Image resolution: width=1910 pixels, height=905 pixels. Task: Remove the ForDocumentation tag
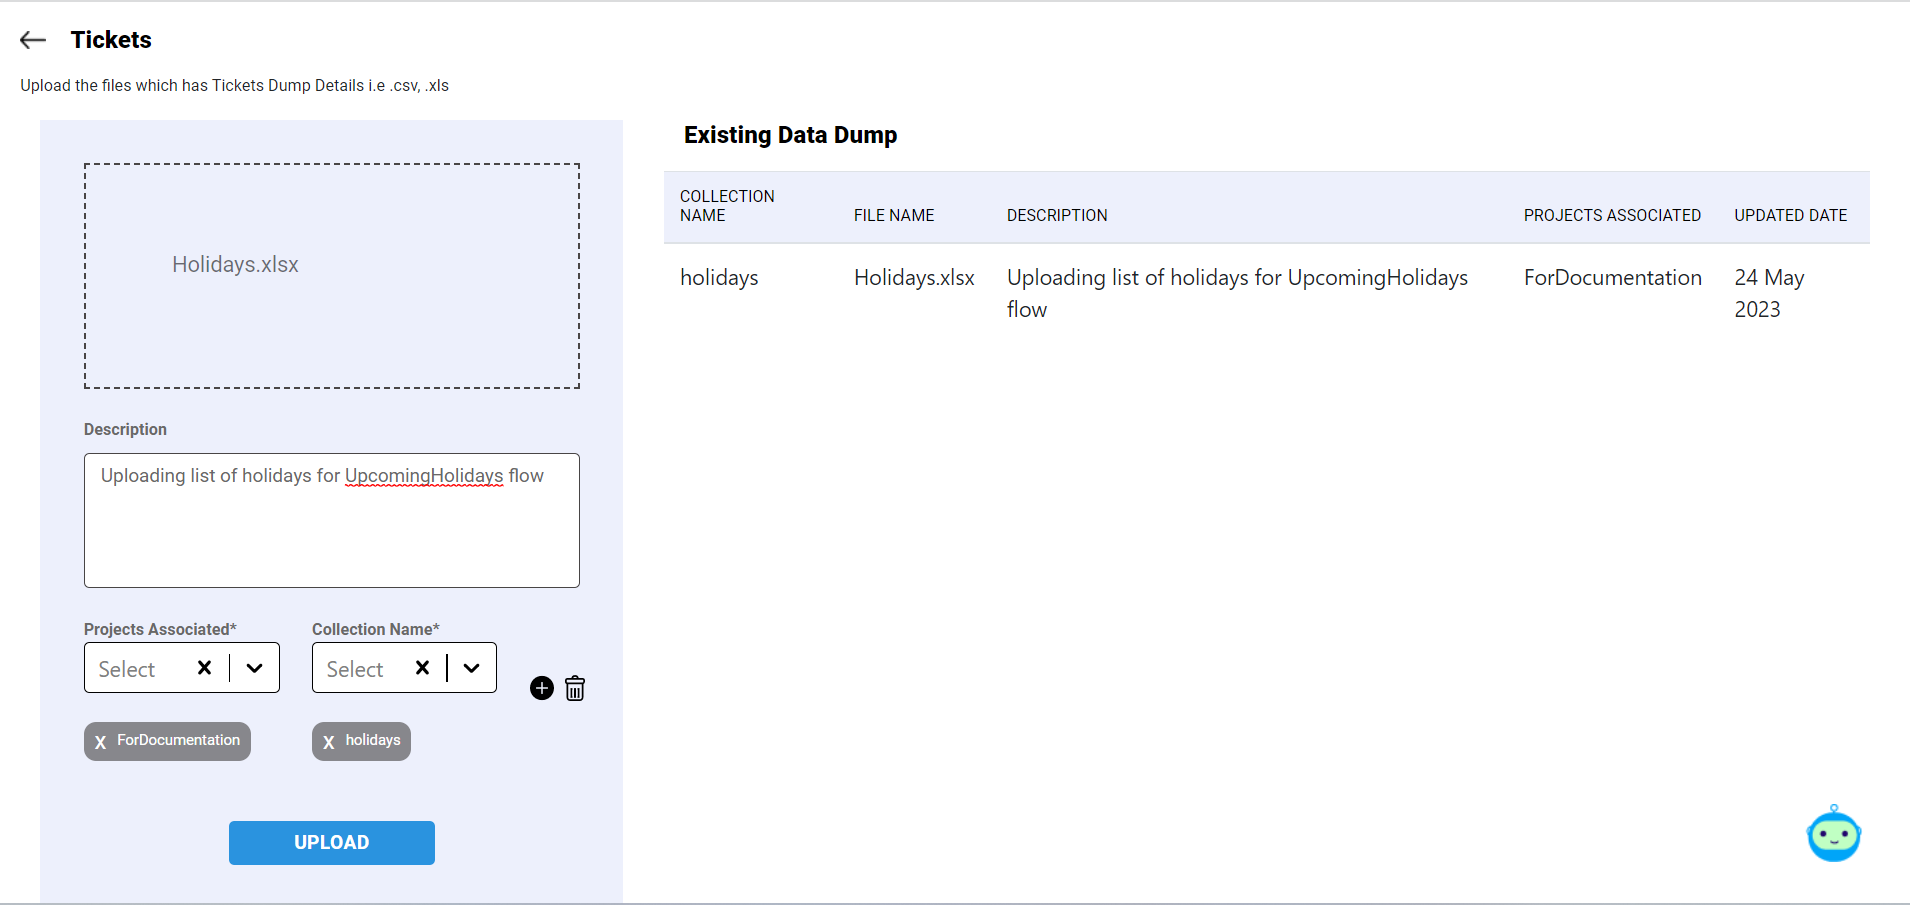click(101, 742)
